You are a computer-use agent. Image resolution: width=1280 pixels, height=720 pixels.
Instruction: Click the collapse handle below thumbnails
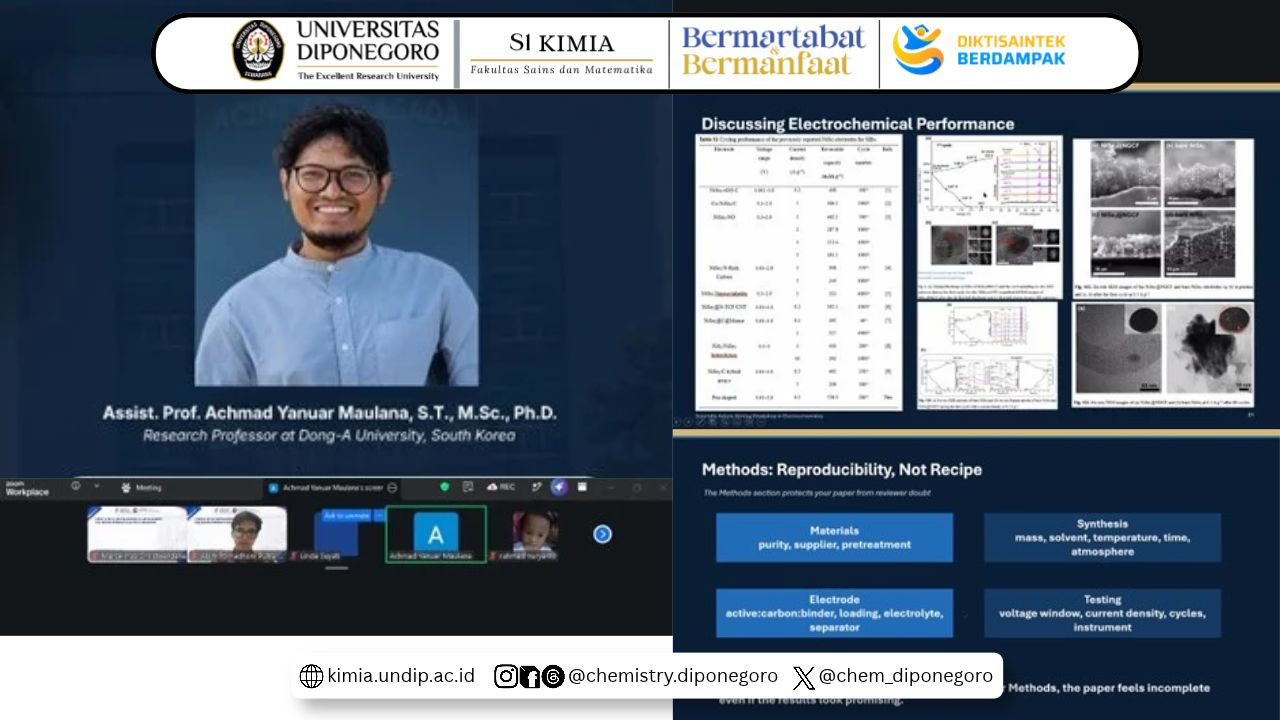[x=337, y=568]
